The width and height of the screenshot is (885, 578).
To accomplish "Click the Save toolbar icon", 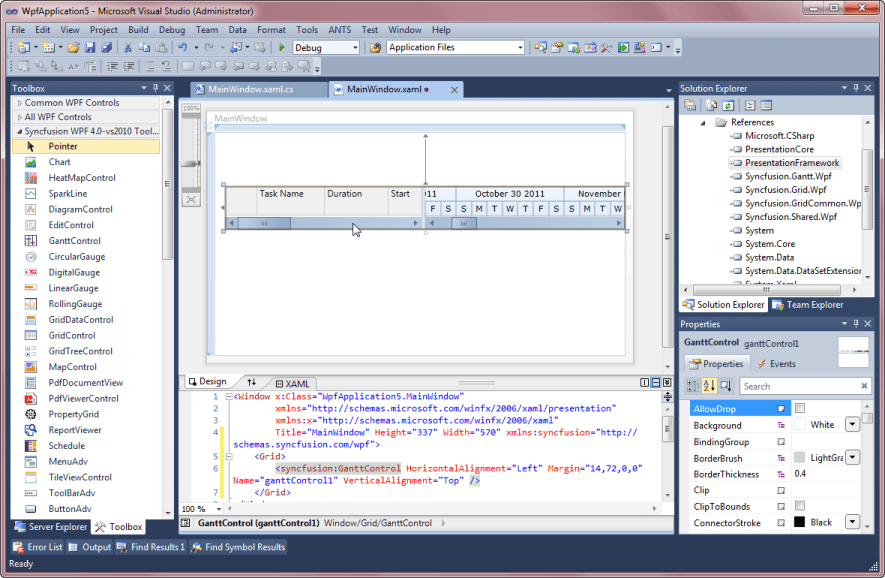I will 90,47.
